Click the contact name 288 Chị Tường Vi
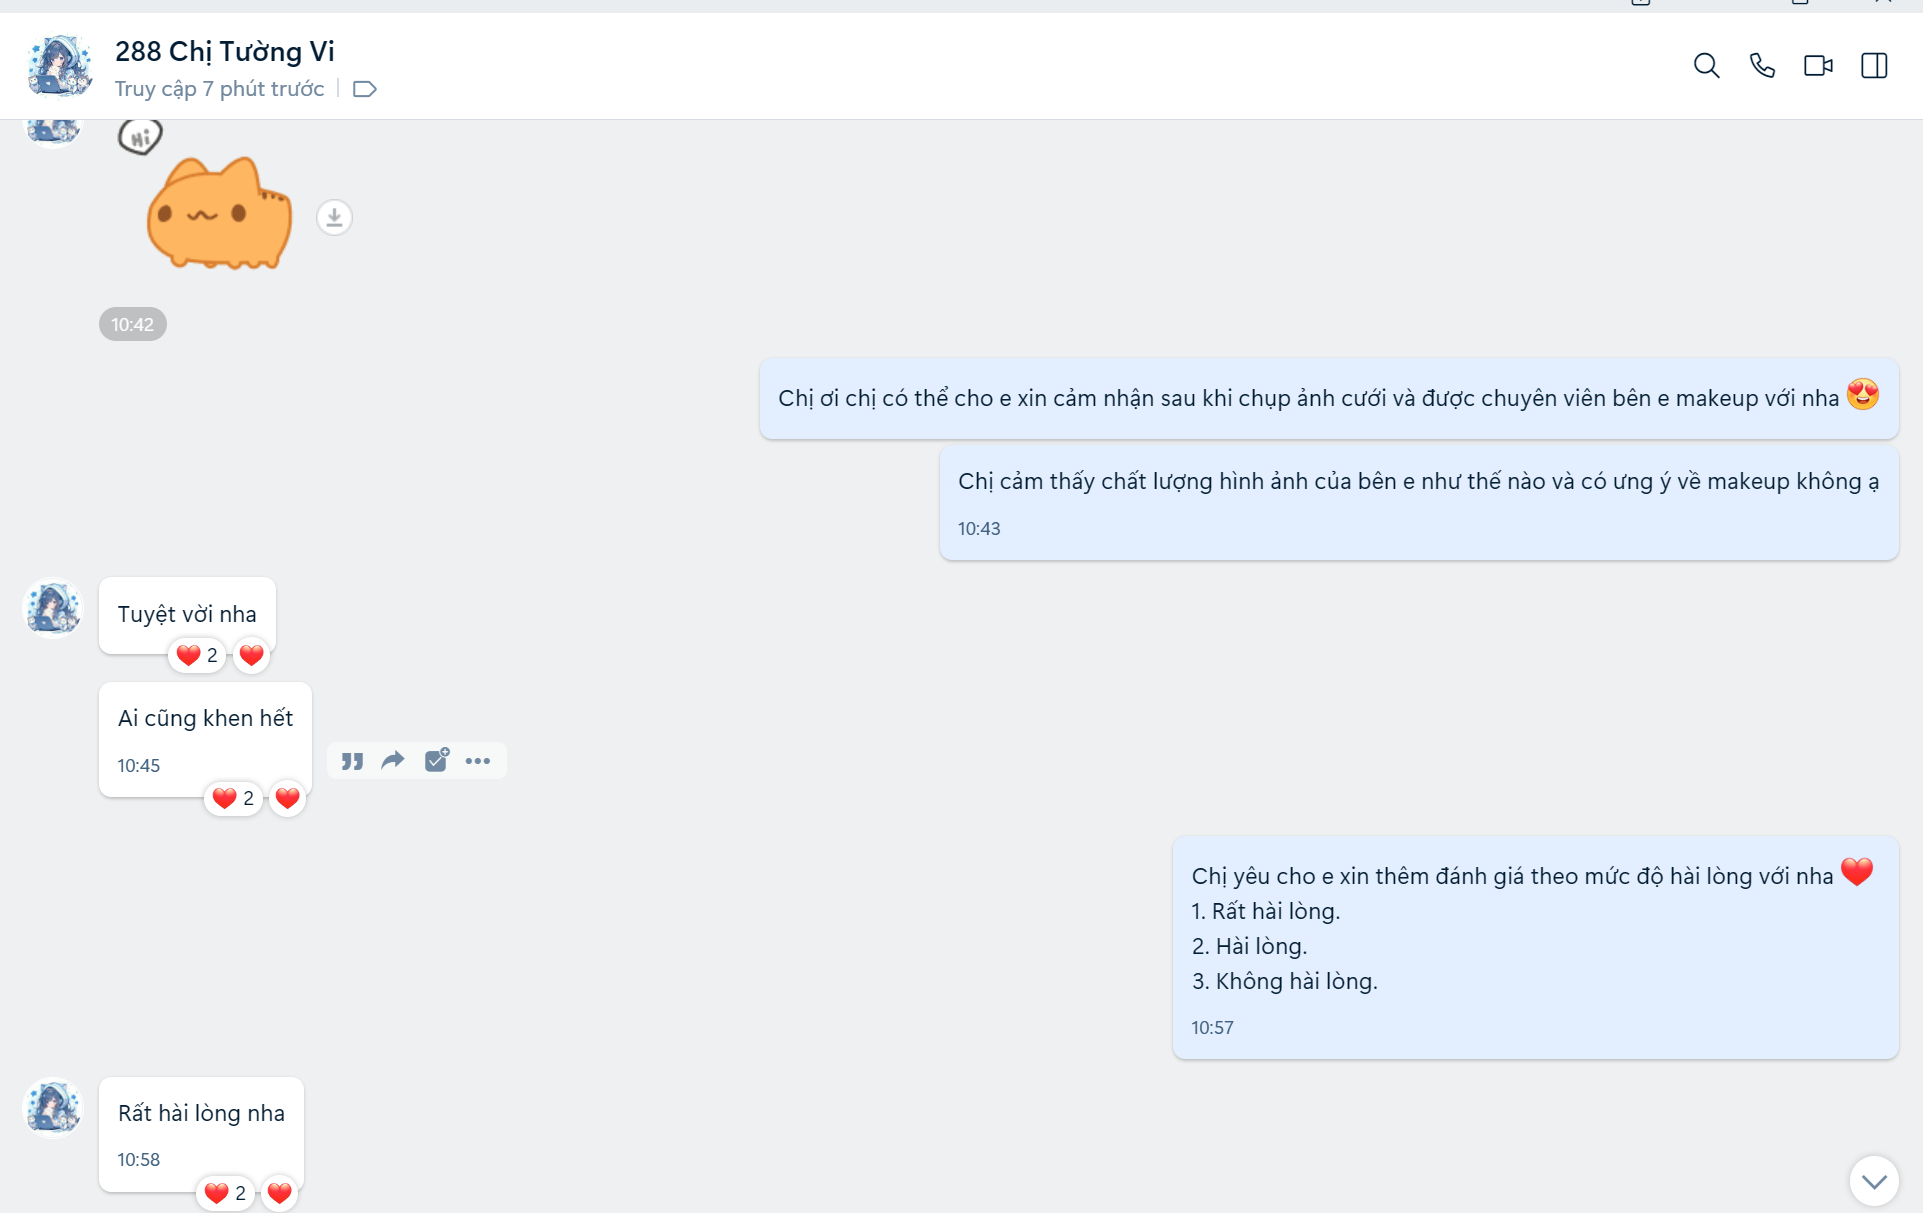 click(x=224, y=51)
